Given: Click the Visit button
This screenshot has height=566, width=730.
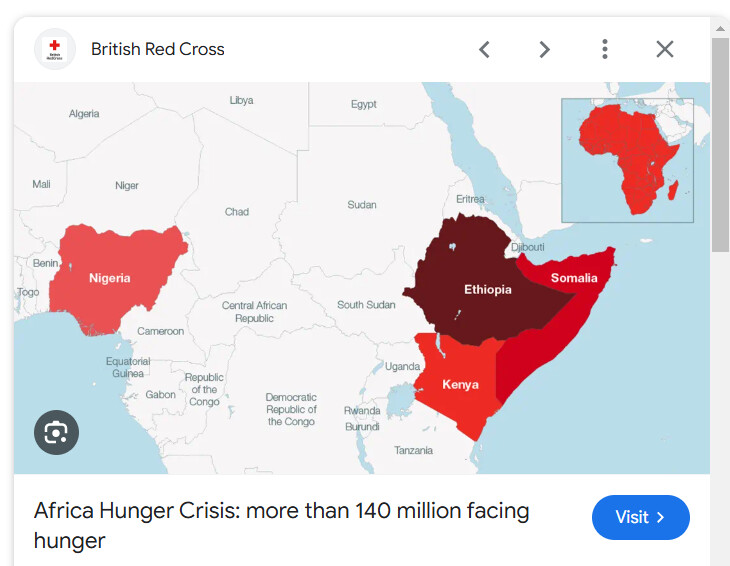Looking at the screenshot, I should [640, 517].
